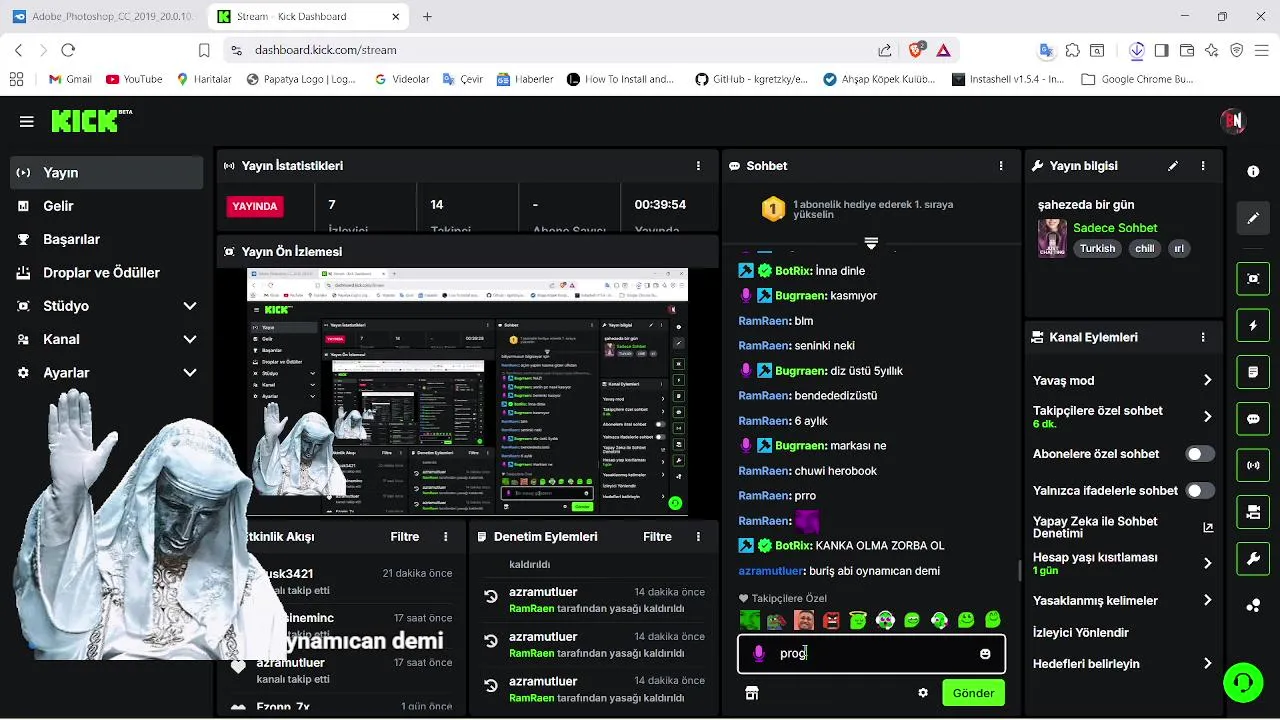Select Yayın in the left sidebar
The width and height of the screenshot is (1280, 720).
click(107, 173)
